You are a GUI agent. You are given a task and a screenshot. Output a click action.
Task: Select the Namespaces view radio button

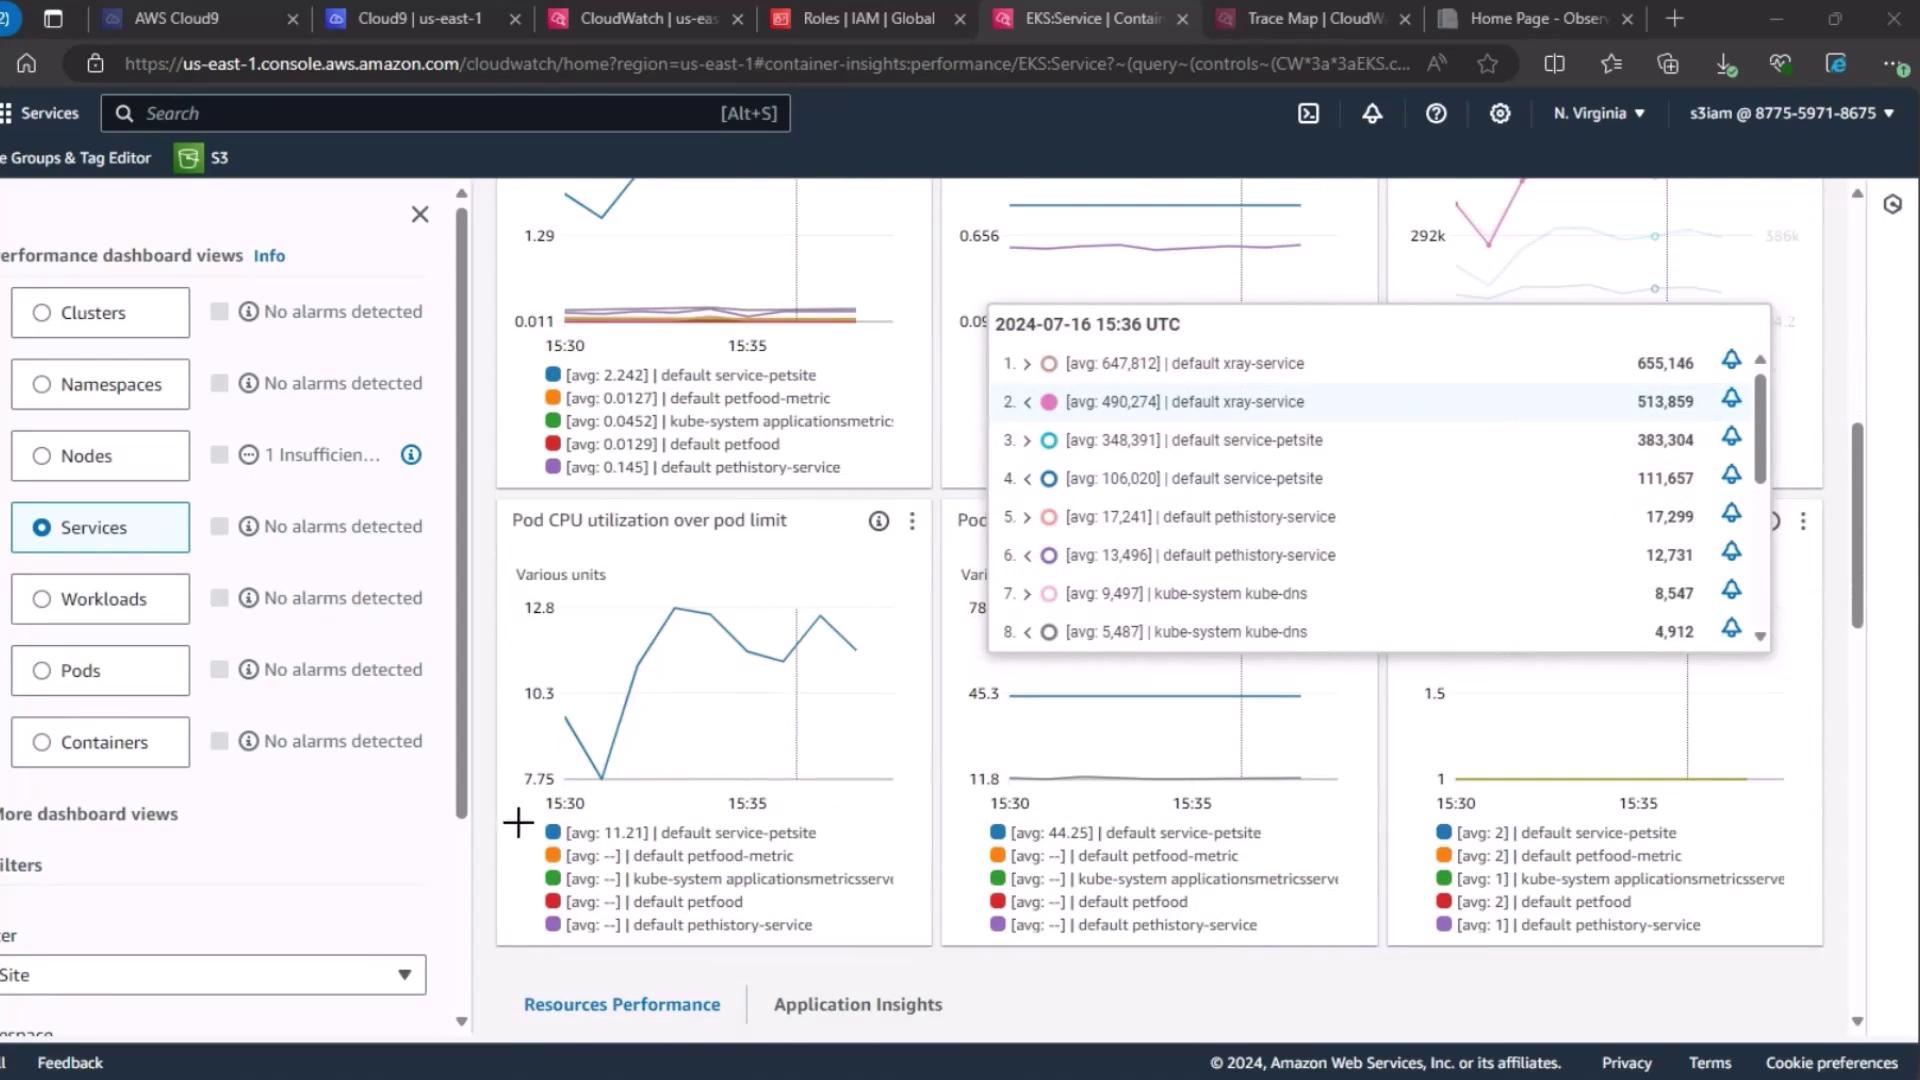point(41,385)
